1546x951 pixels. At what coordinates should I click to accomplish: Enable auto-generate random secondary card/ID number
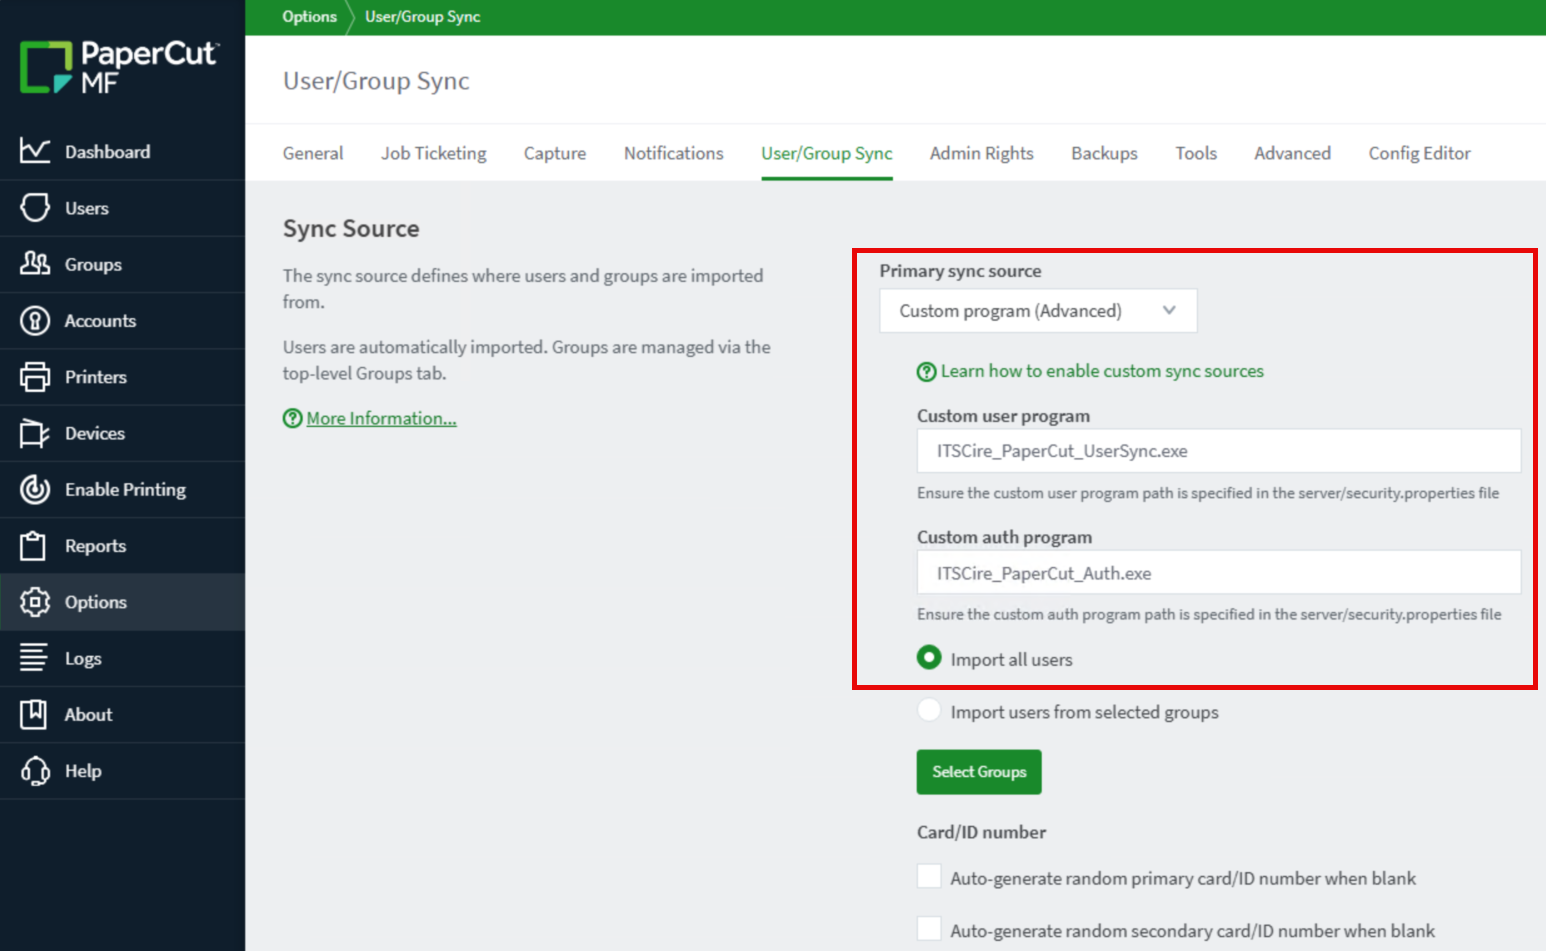coord(929,929)
